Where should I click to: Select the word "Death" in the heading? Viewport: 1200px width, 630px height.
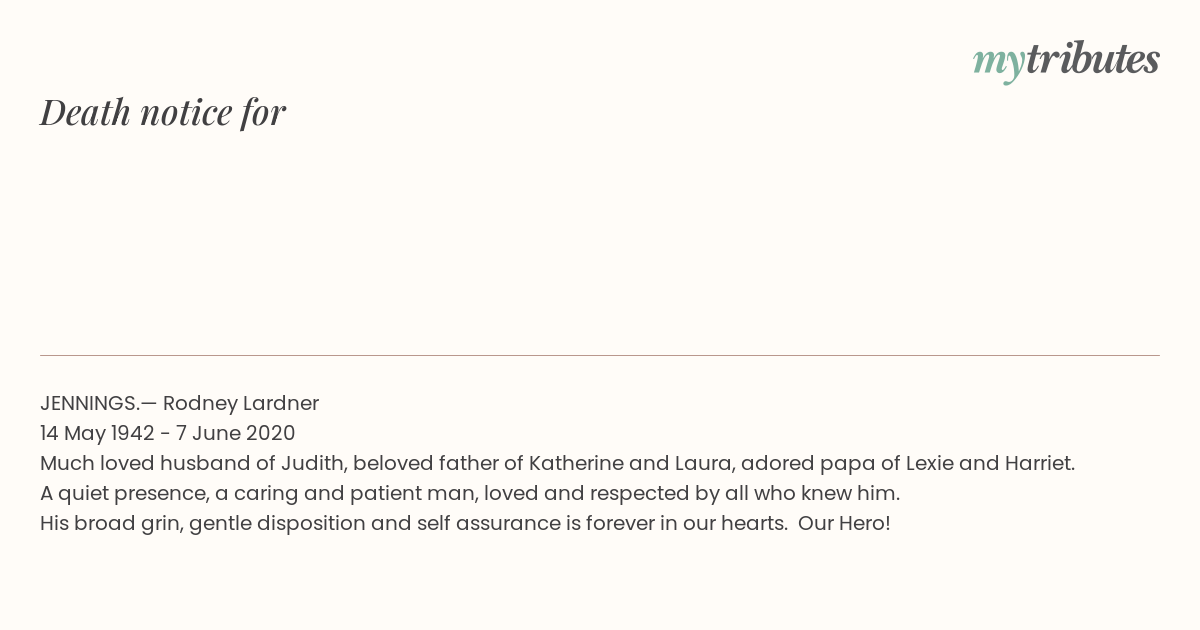point(86,112)
